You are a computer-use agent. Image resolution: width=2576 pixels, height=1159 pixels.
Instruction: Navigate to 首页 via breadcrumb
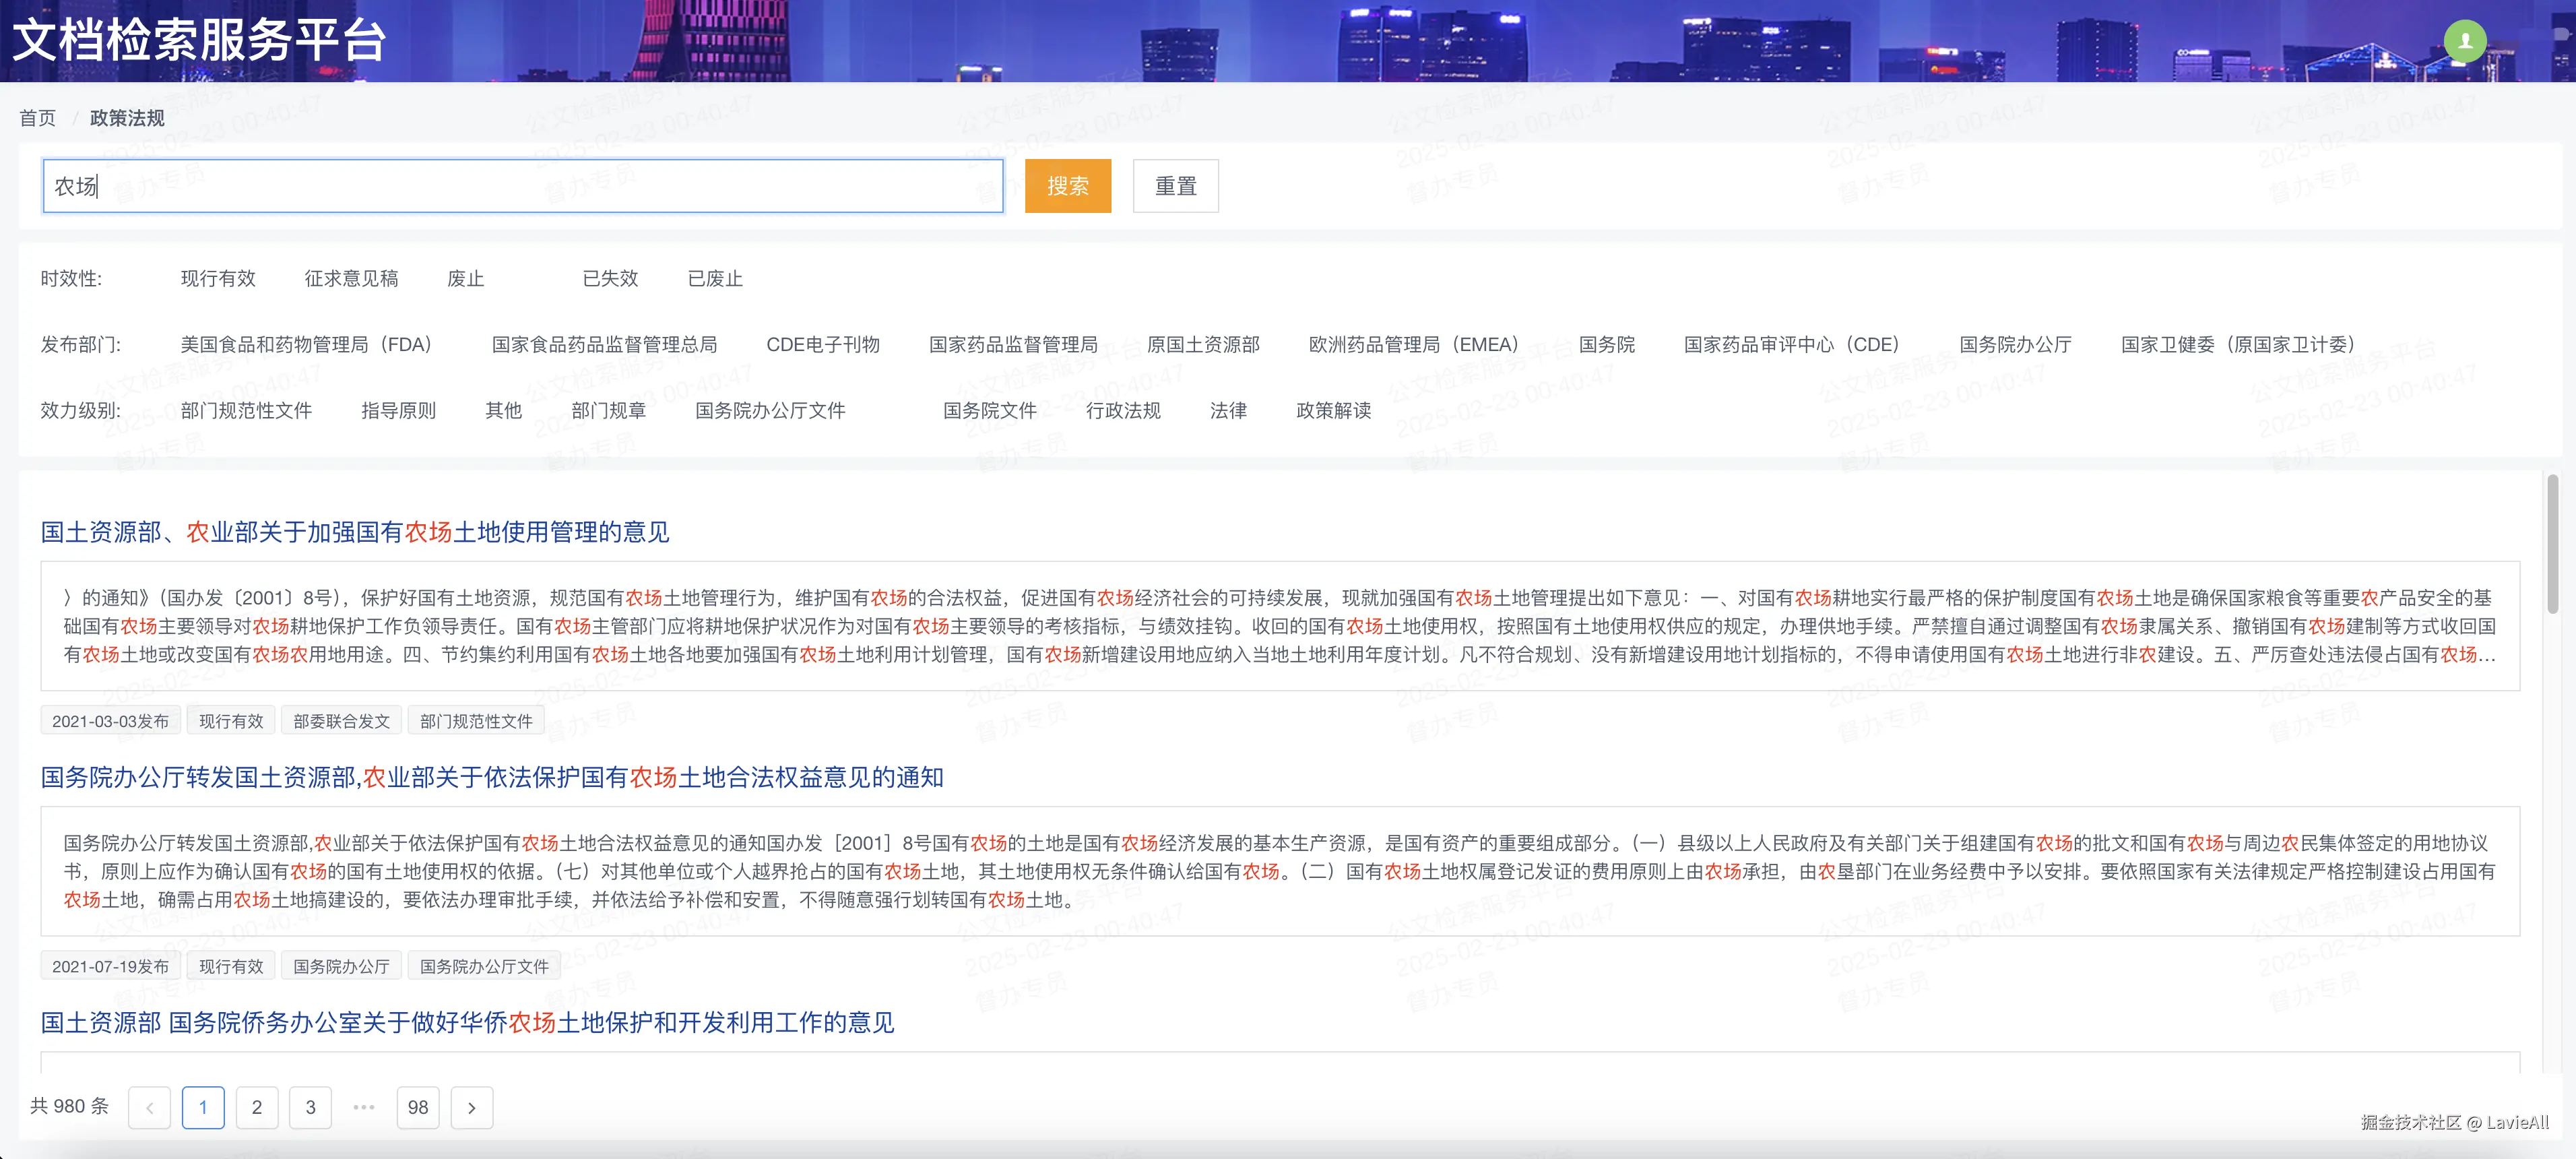(x=37, y=117)
